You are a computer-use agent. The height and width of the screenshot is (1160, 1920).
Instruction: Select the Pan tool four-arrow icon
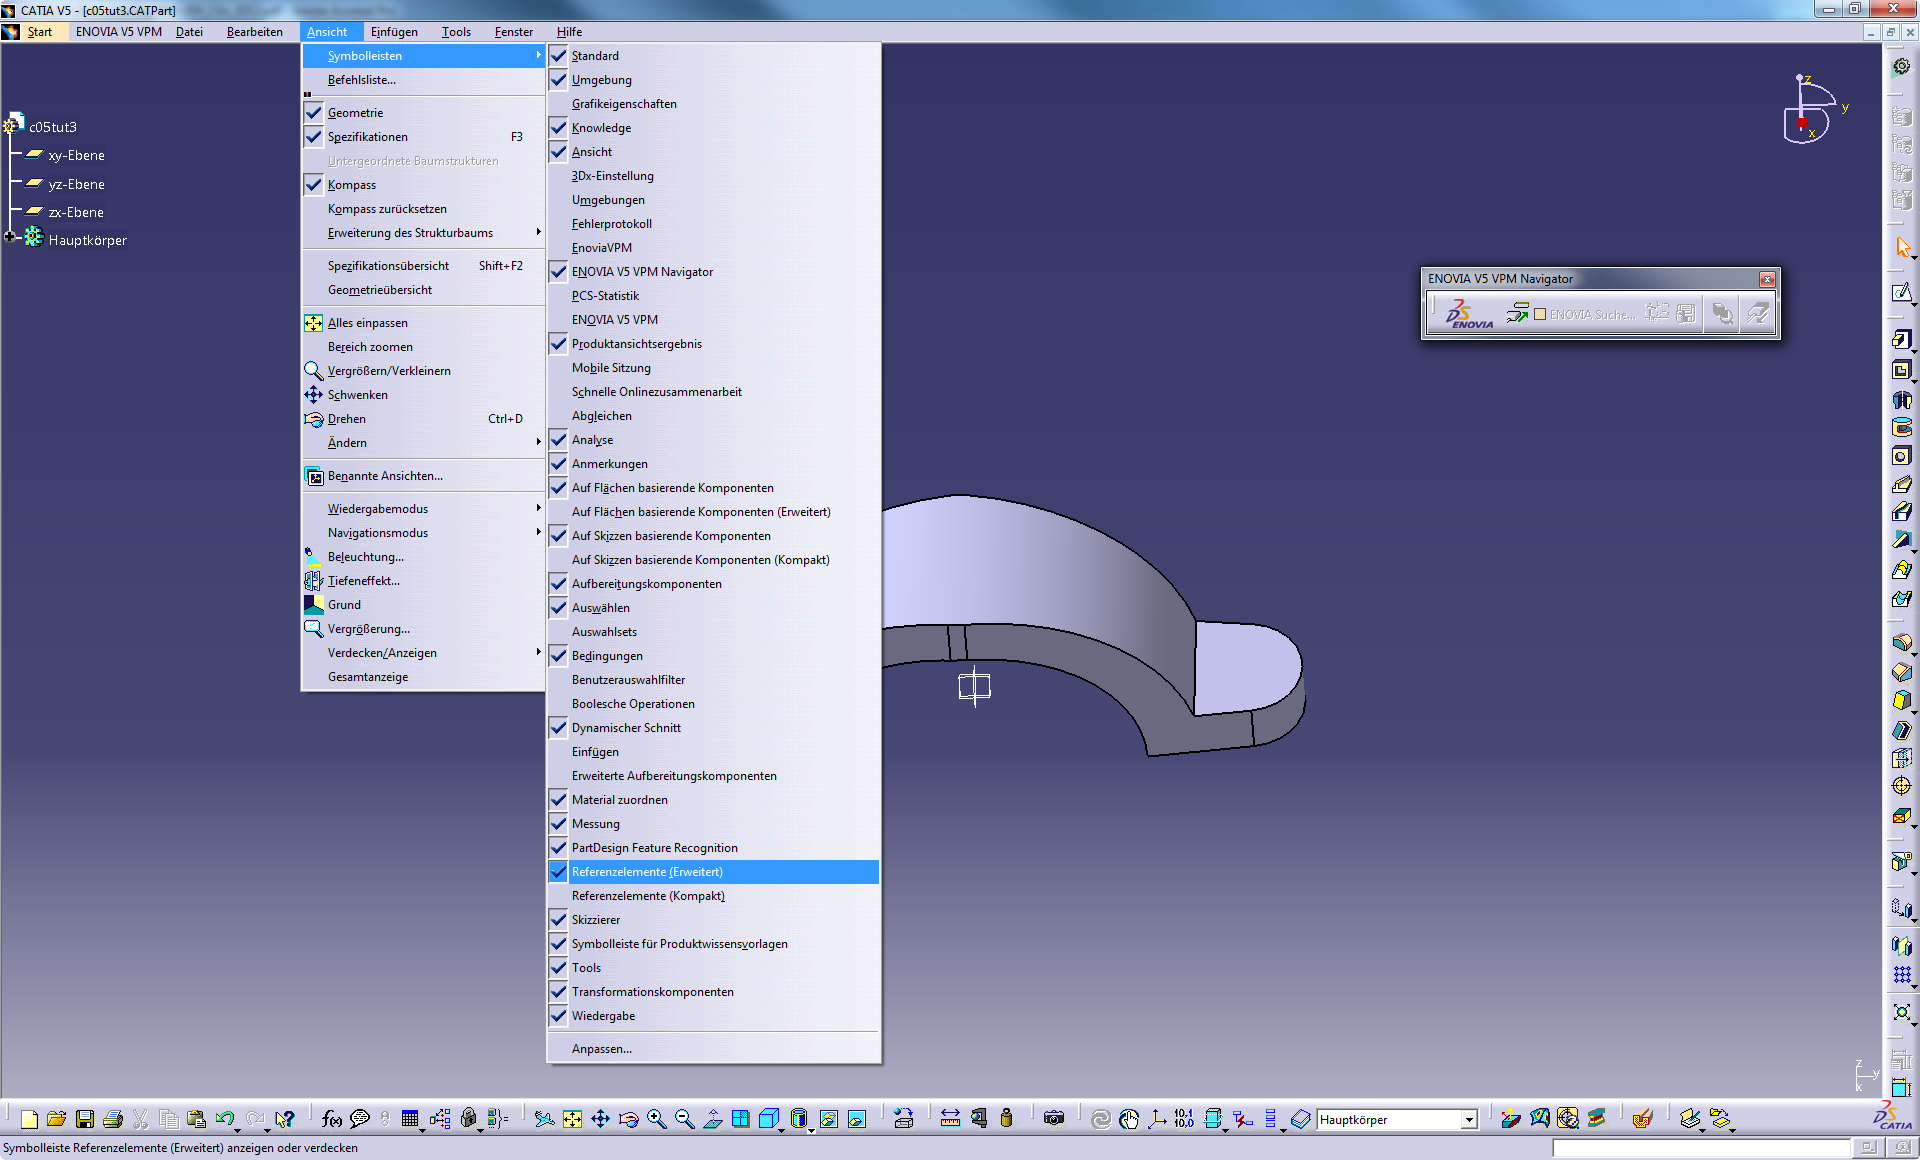pos(600,1119)
